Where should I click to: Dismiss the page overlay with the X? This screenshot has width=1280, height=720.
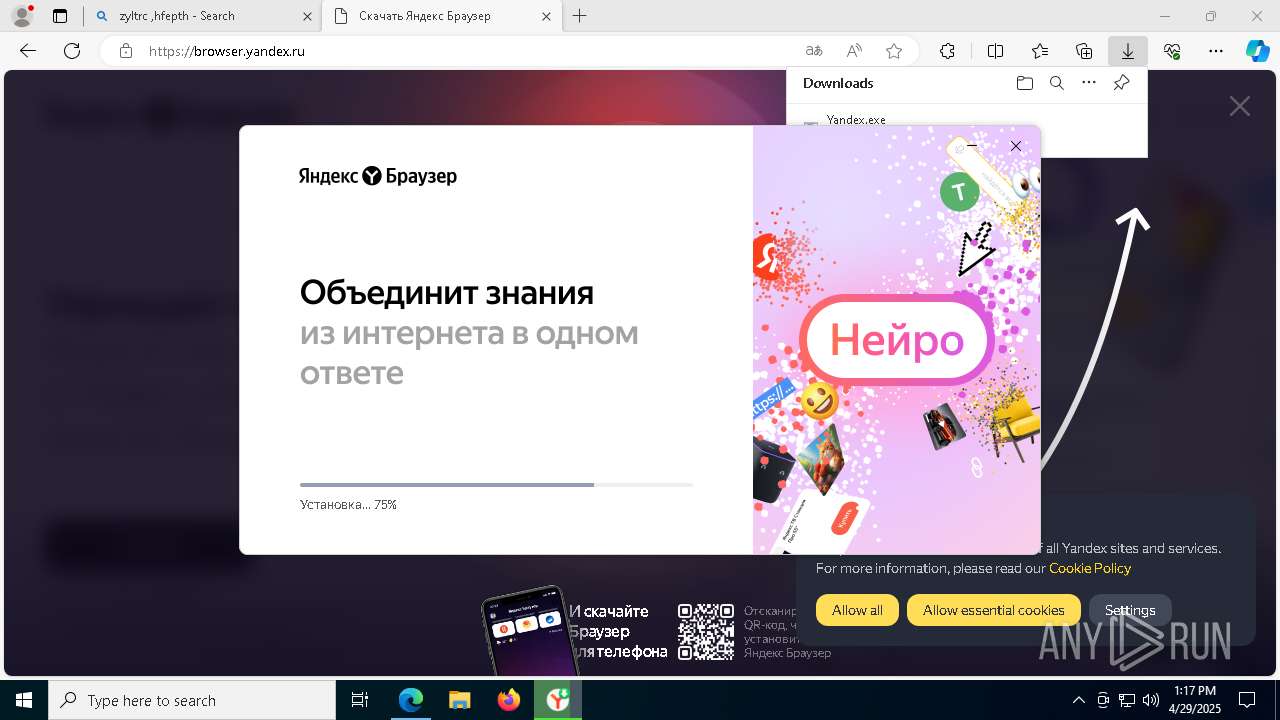coord(1240,106)
